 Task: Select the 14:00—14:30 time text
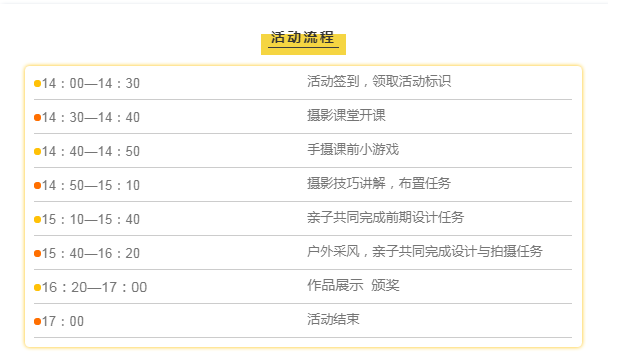[91, 83]
